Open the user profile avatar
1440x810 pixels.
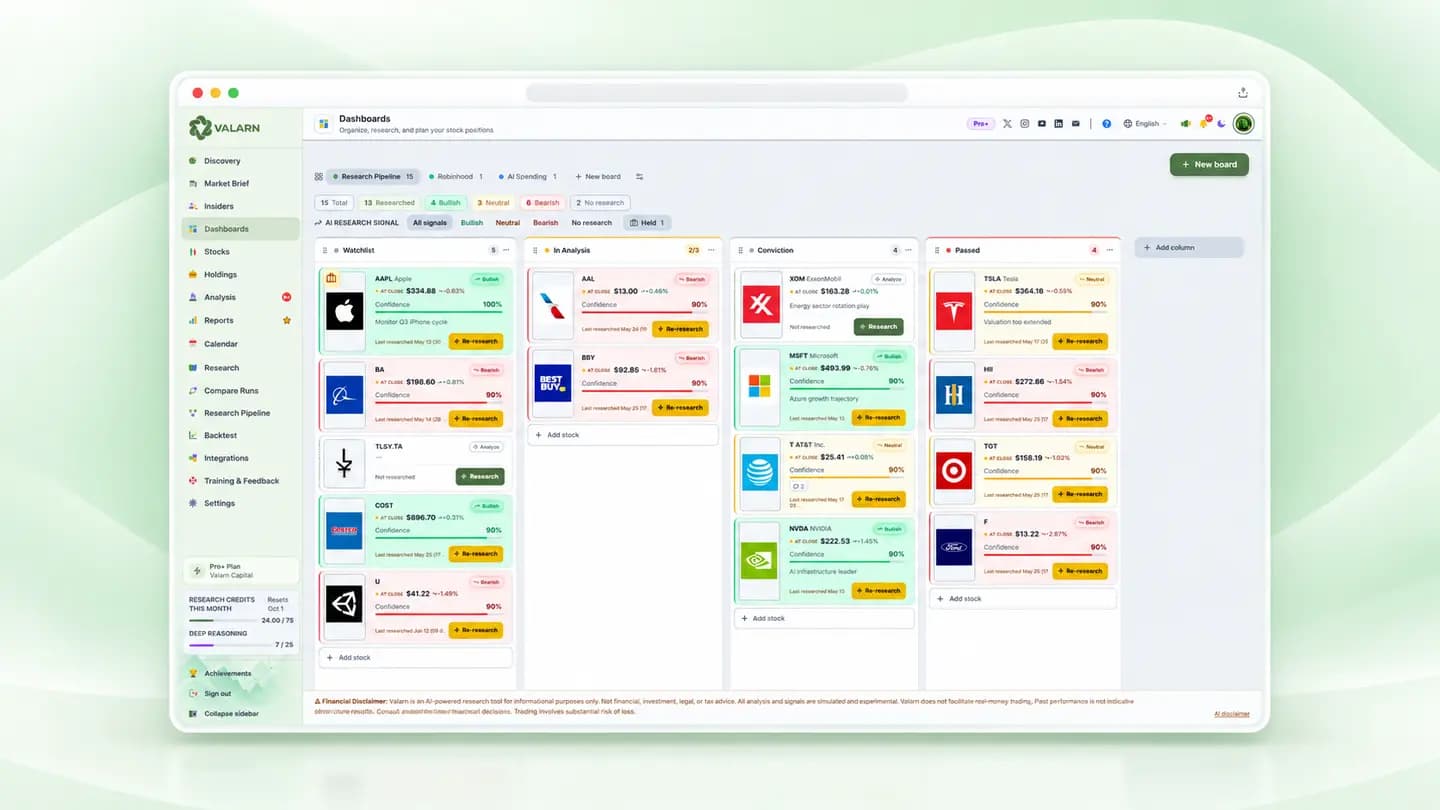[1243, 124]
